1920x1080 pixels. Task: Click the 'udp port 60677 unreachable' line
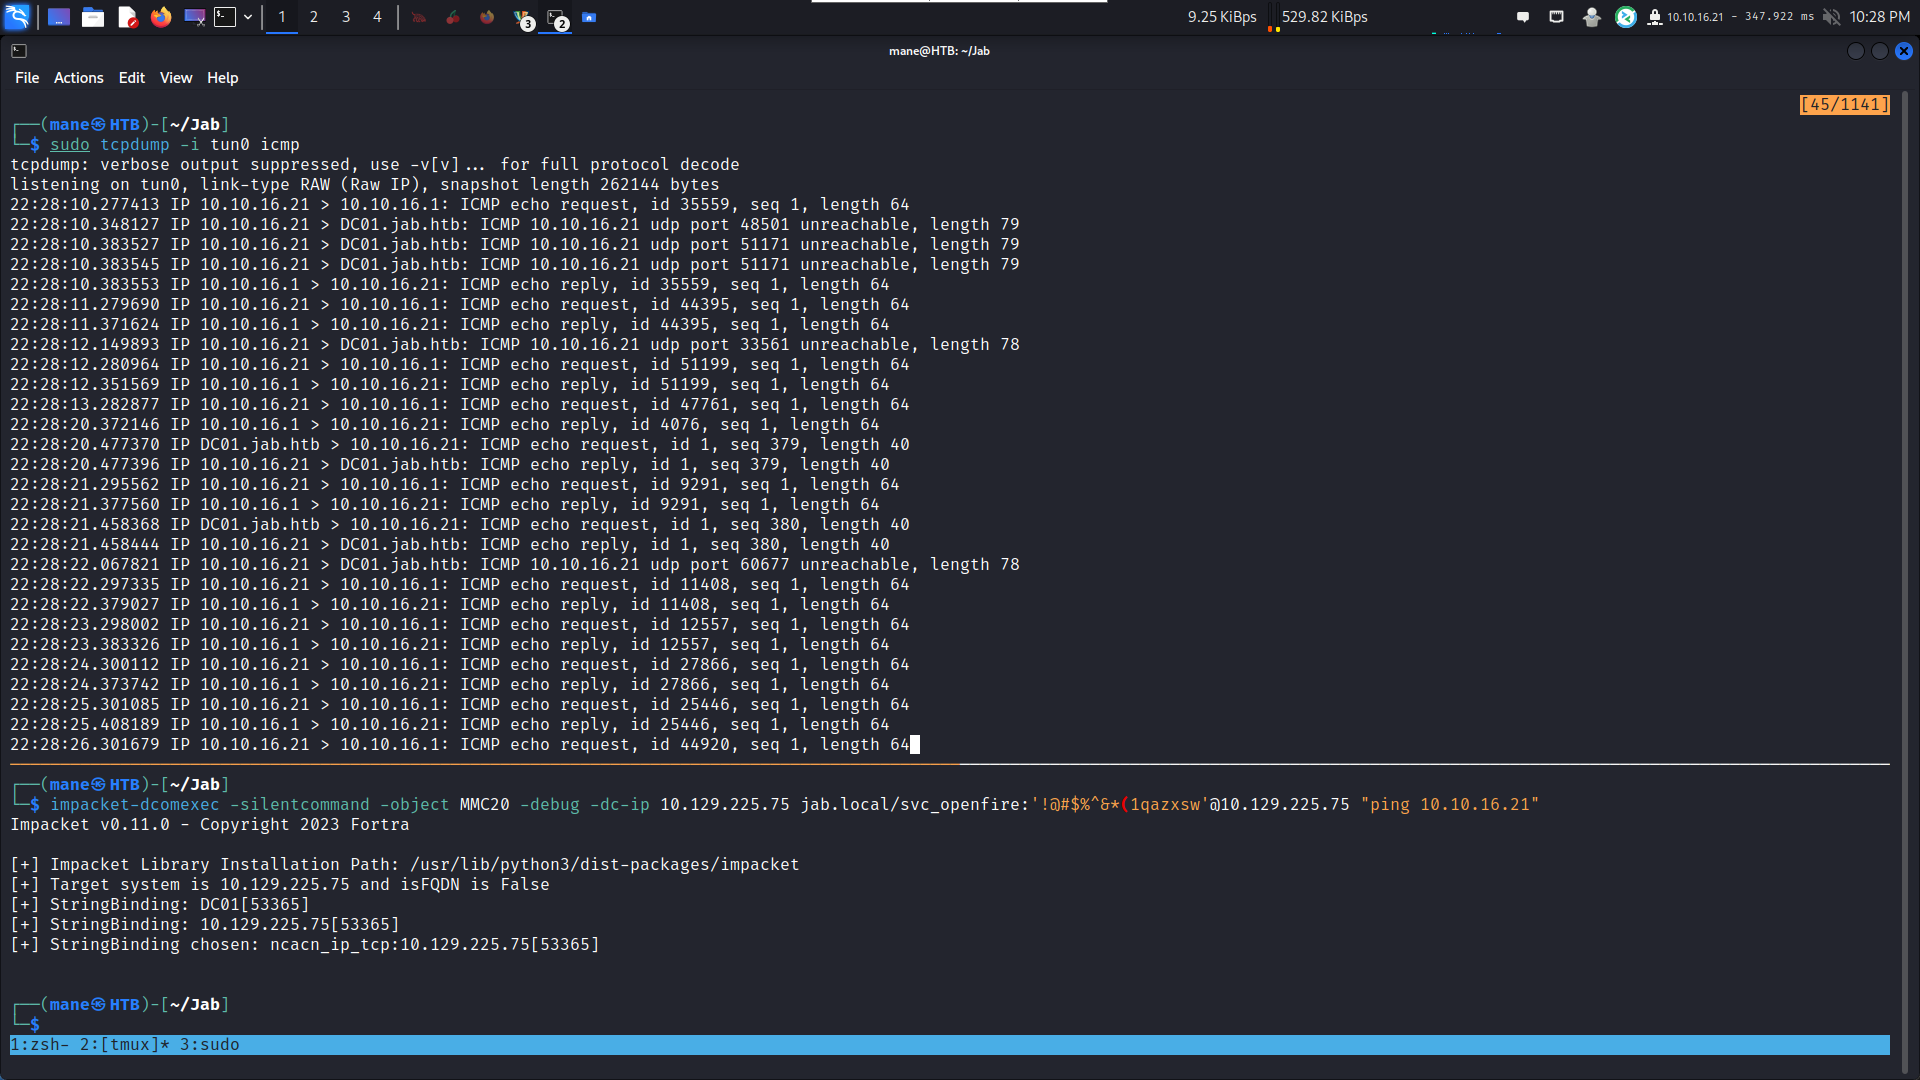point(515,565)
